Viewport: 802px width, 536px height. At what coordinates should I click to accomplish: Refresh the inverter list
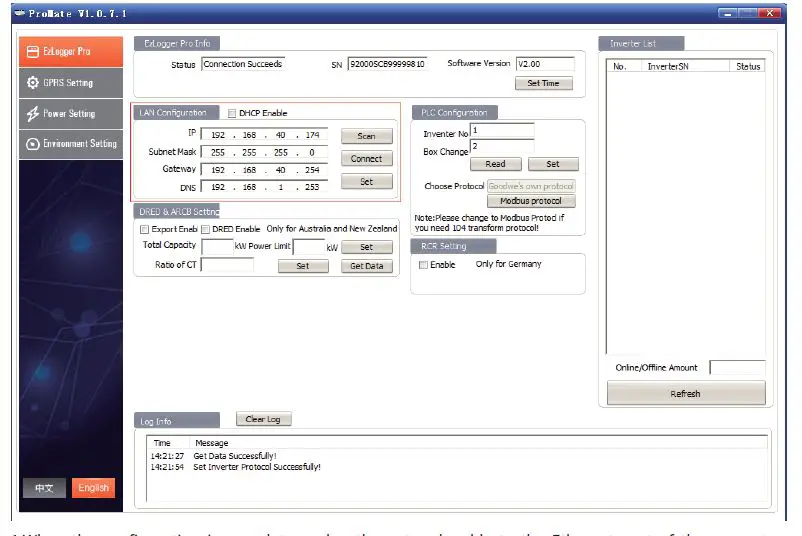(685, 393)
